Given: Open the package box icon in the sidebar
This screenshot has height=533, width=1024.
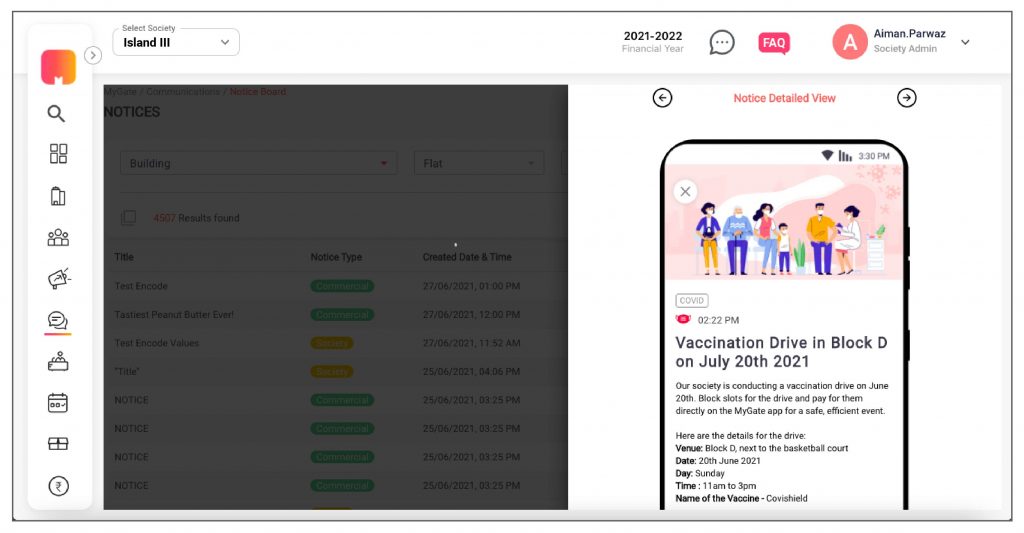Looking at the screenshot, I should click(x=58, y=444).
